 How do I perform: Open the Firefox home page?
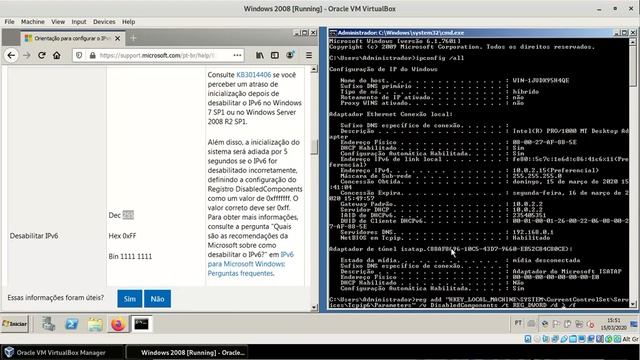[57, 55]
